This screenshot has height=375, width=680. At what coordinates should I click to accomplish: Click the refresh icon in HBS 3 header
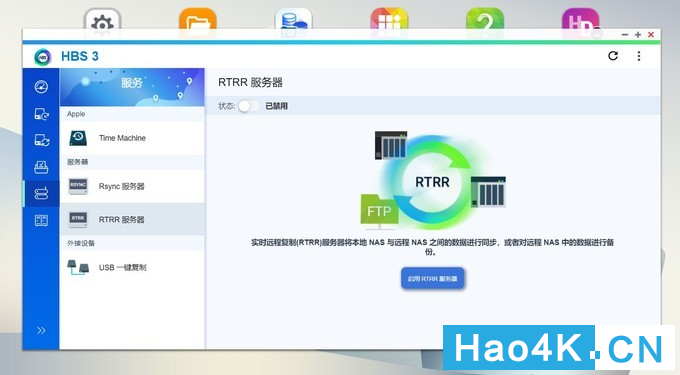point(613,55)
